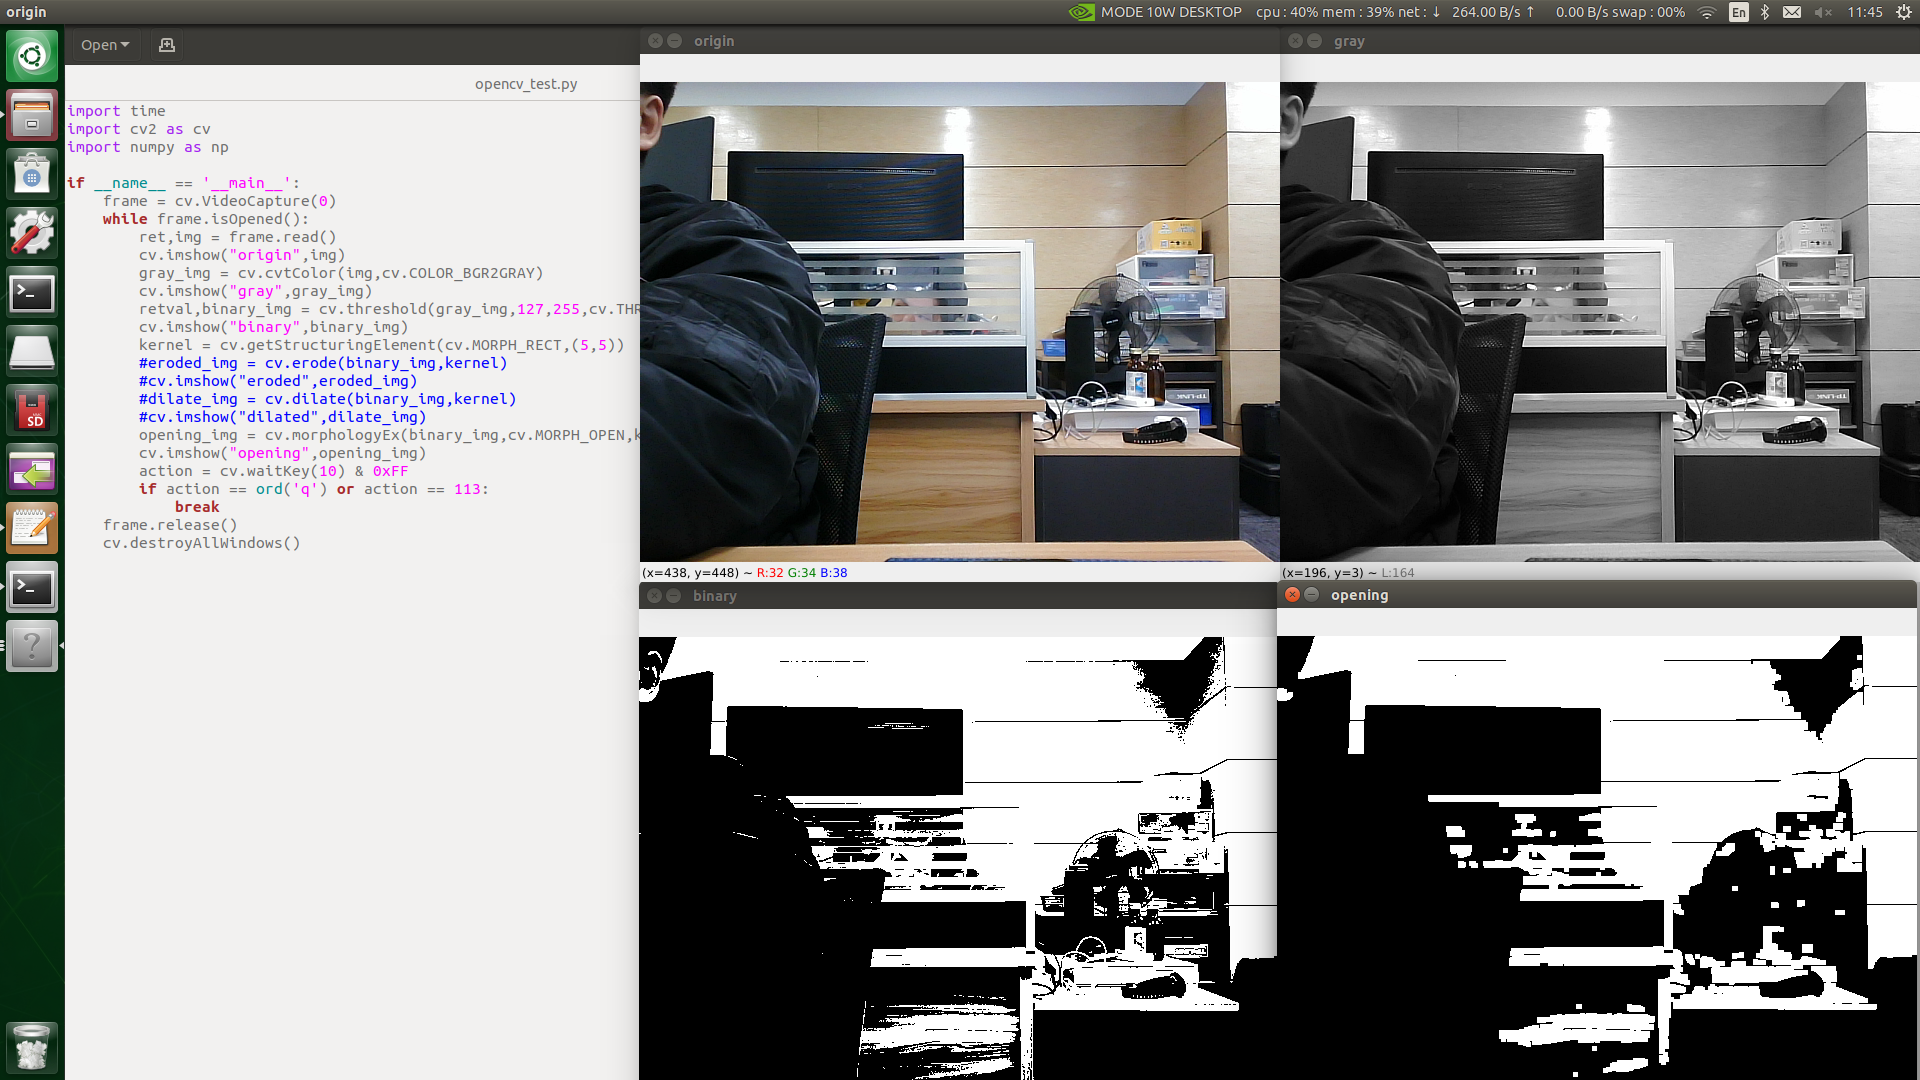1920x1080 pixels.
Task: Expand the Wi-Fi network menu
Action: pos(1707,12)
